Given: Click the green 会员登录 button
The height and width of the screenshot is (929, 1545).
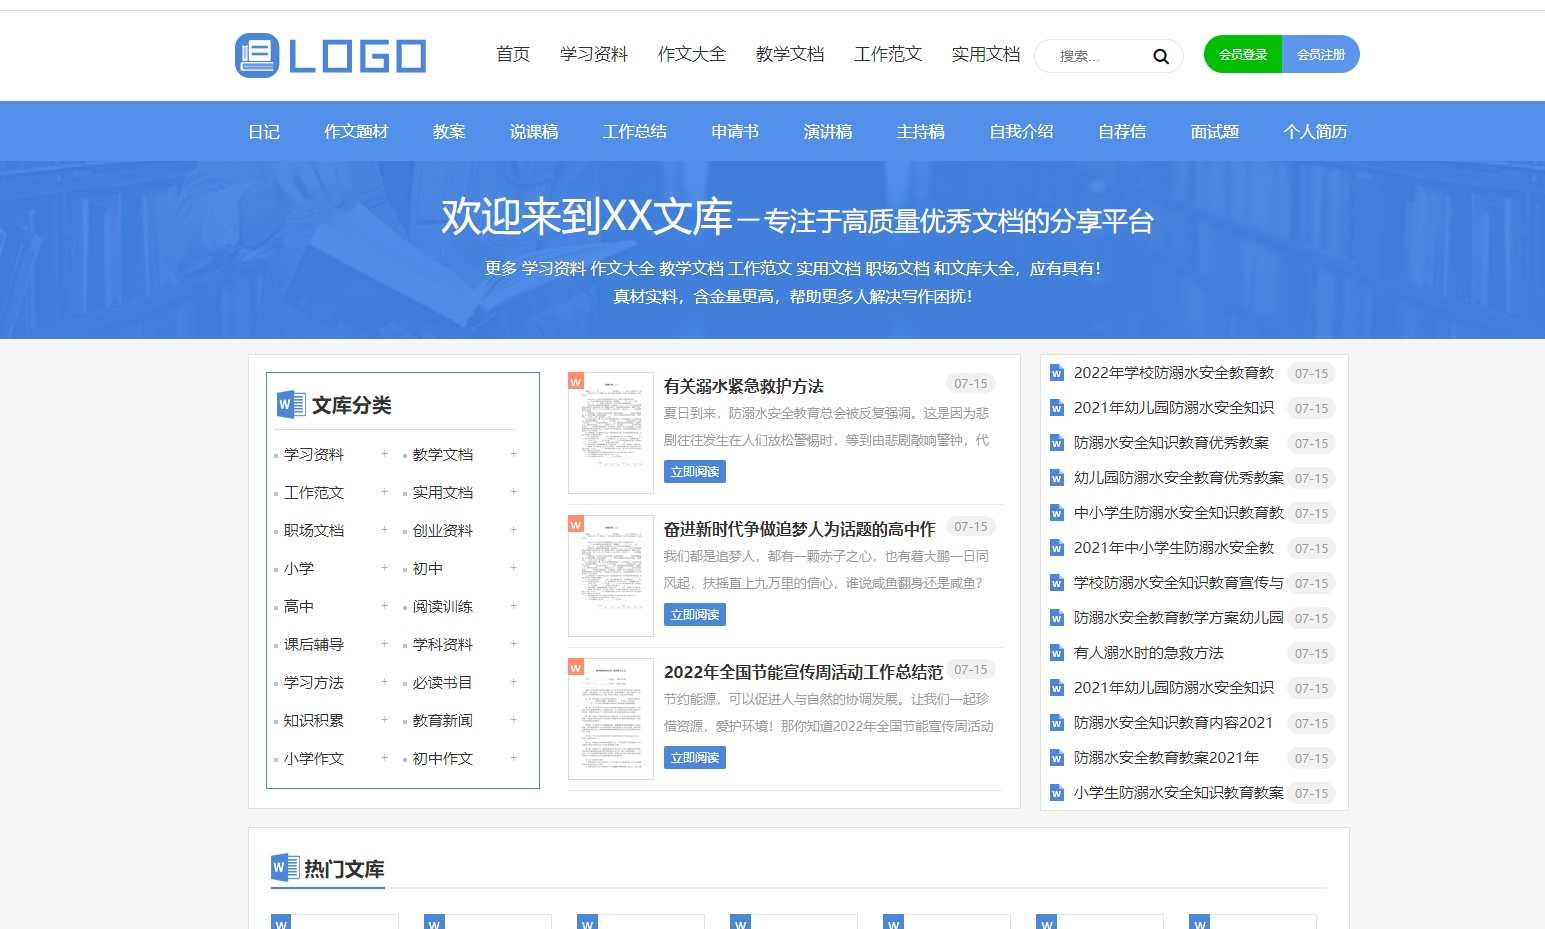Looking at the screenshot, I should click(1243, 54).
